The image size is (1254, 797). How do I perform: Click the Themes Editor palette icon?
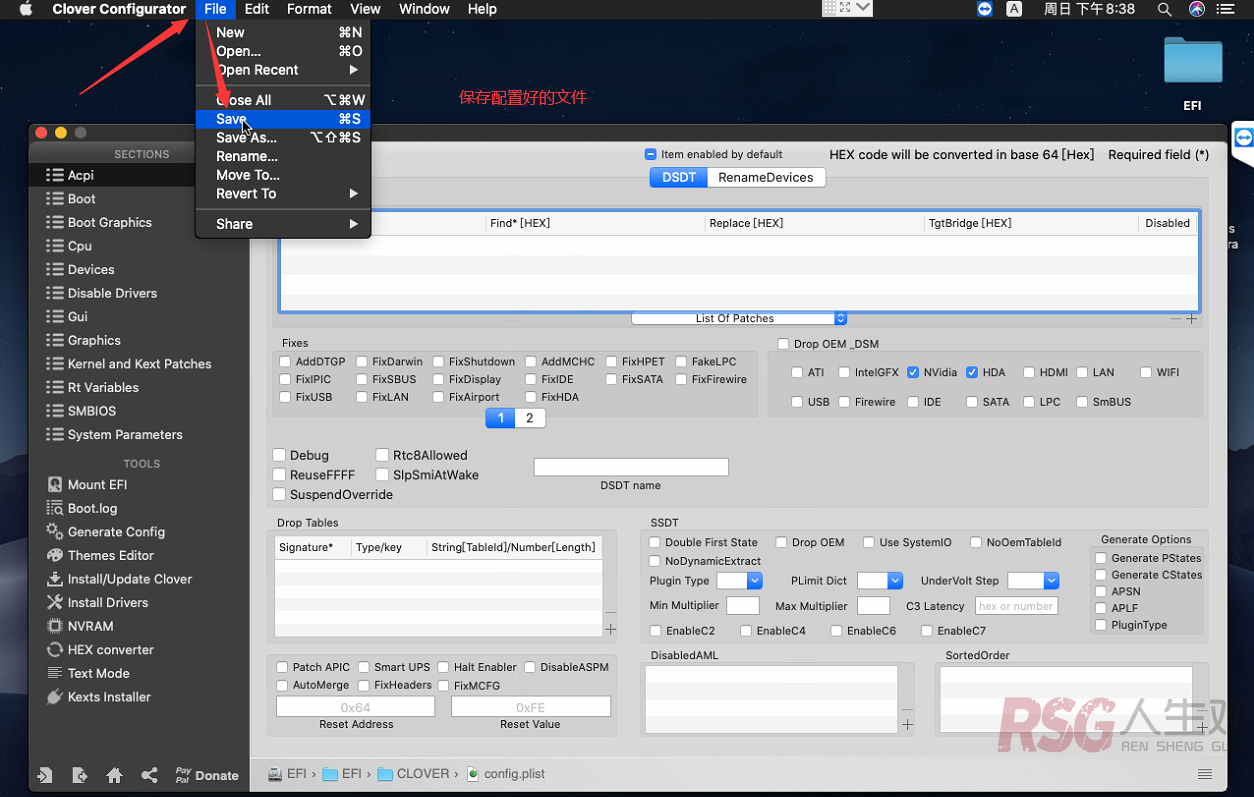55,555
